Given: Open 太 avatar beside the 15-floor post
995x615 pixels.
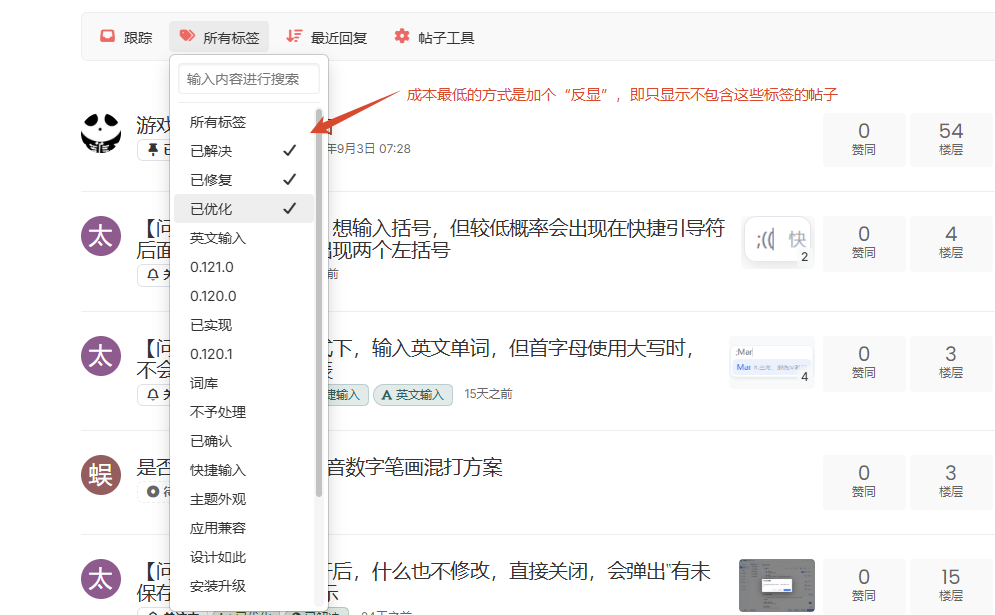Looking at the screenshot, I should [101, 579].
